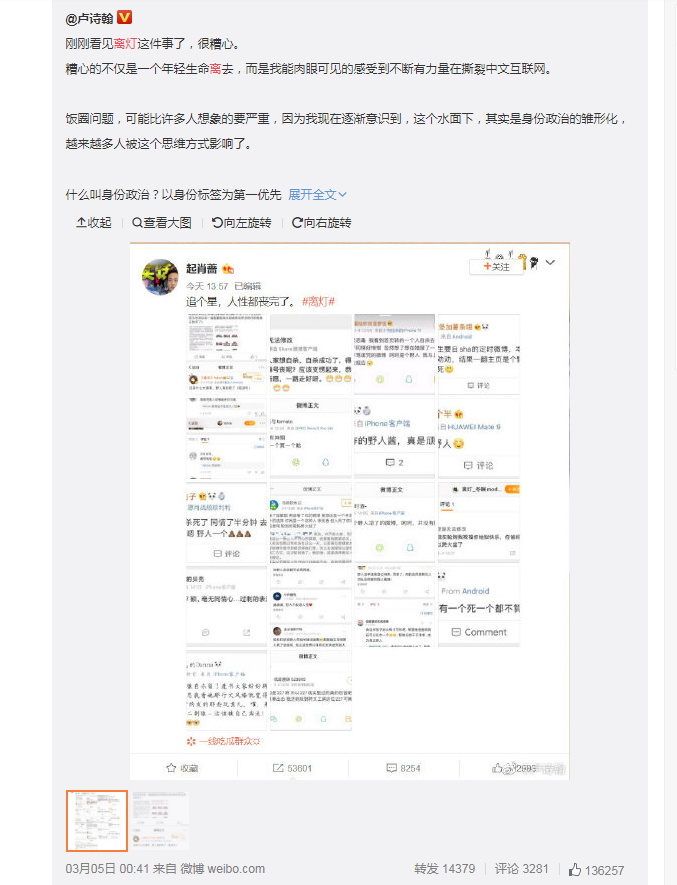Click the verified V badge beside 卢诗翰

point(124,17)
